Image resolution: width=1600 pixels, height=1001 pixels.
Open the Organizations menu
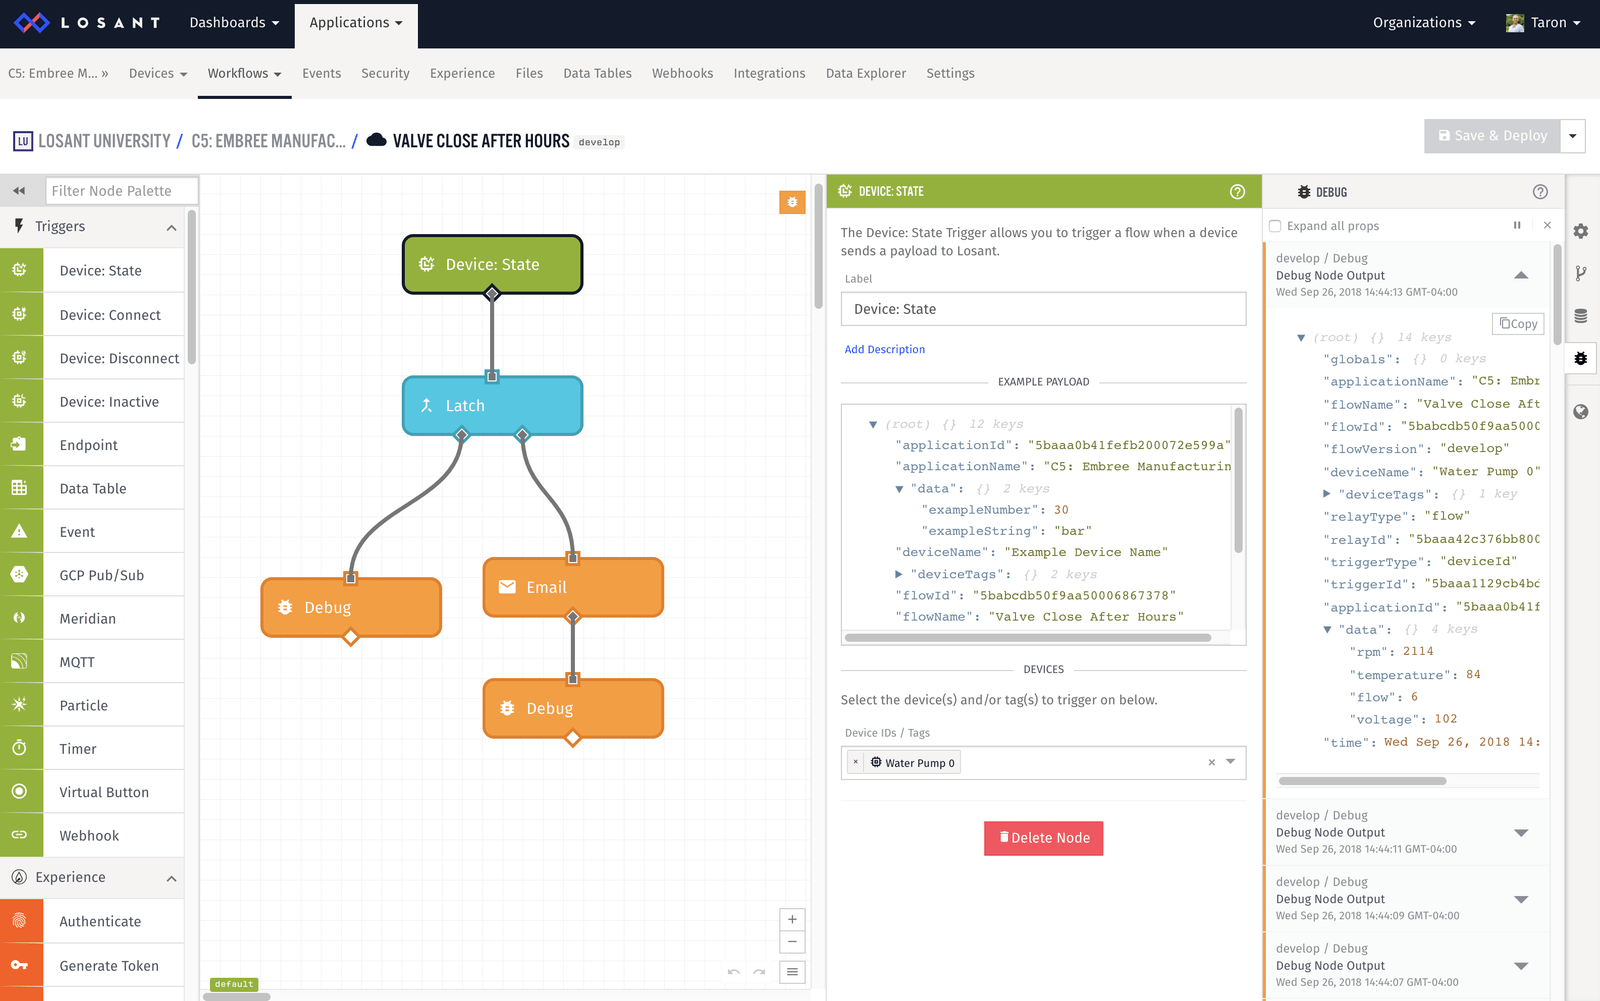pyautogui.click(x=1424, y=23)
